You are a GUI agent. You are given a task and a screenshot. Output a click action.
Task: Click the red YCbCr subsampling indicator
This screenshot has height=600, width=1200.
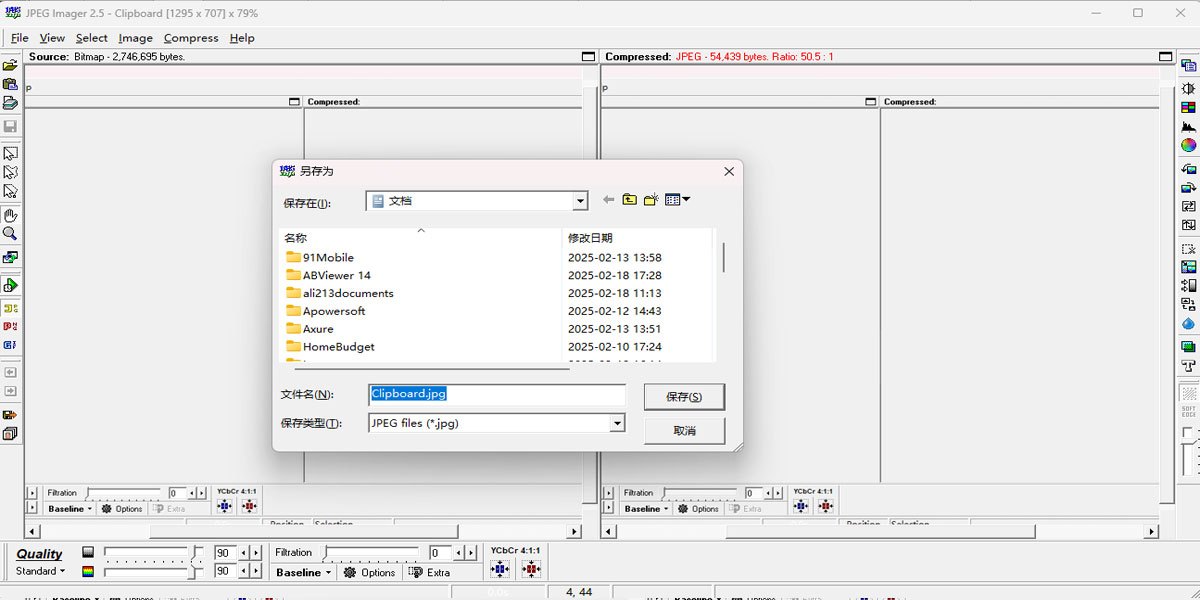pos(532,569)
